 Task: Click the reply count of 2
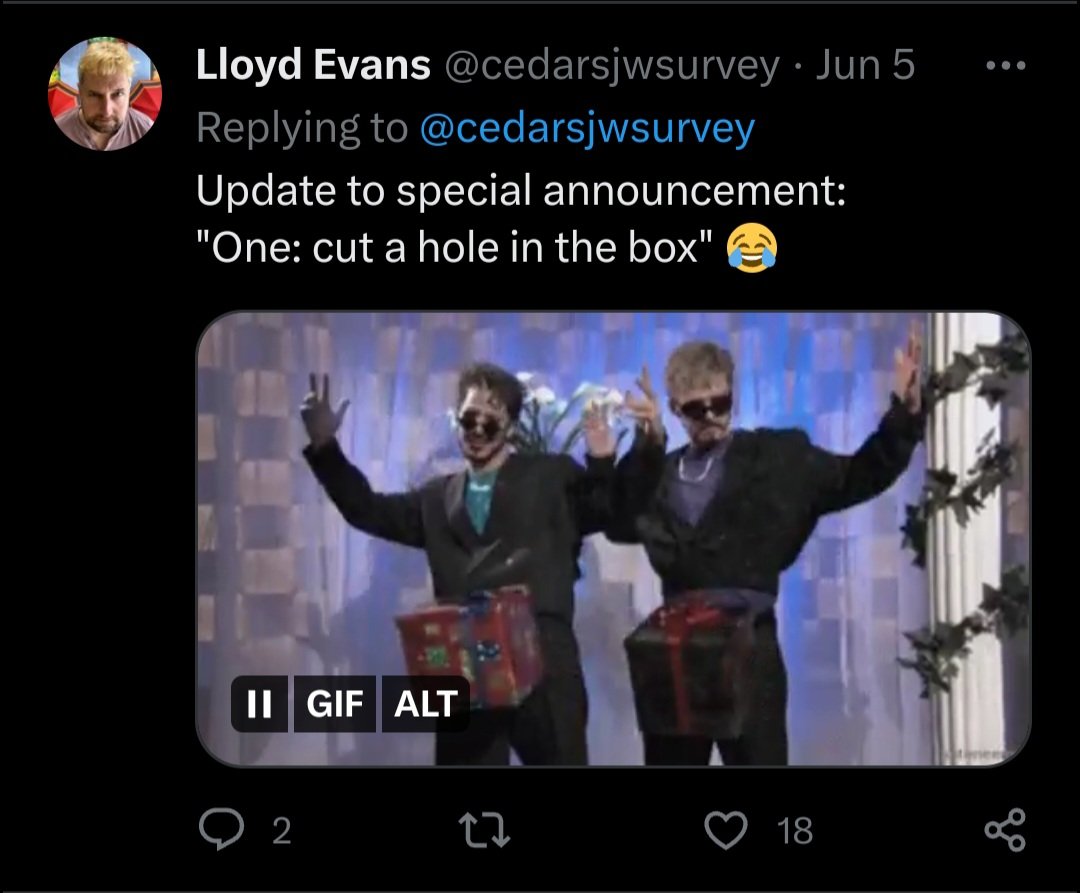282,831
